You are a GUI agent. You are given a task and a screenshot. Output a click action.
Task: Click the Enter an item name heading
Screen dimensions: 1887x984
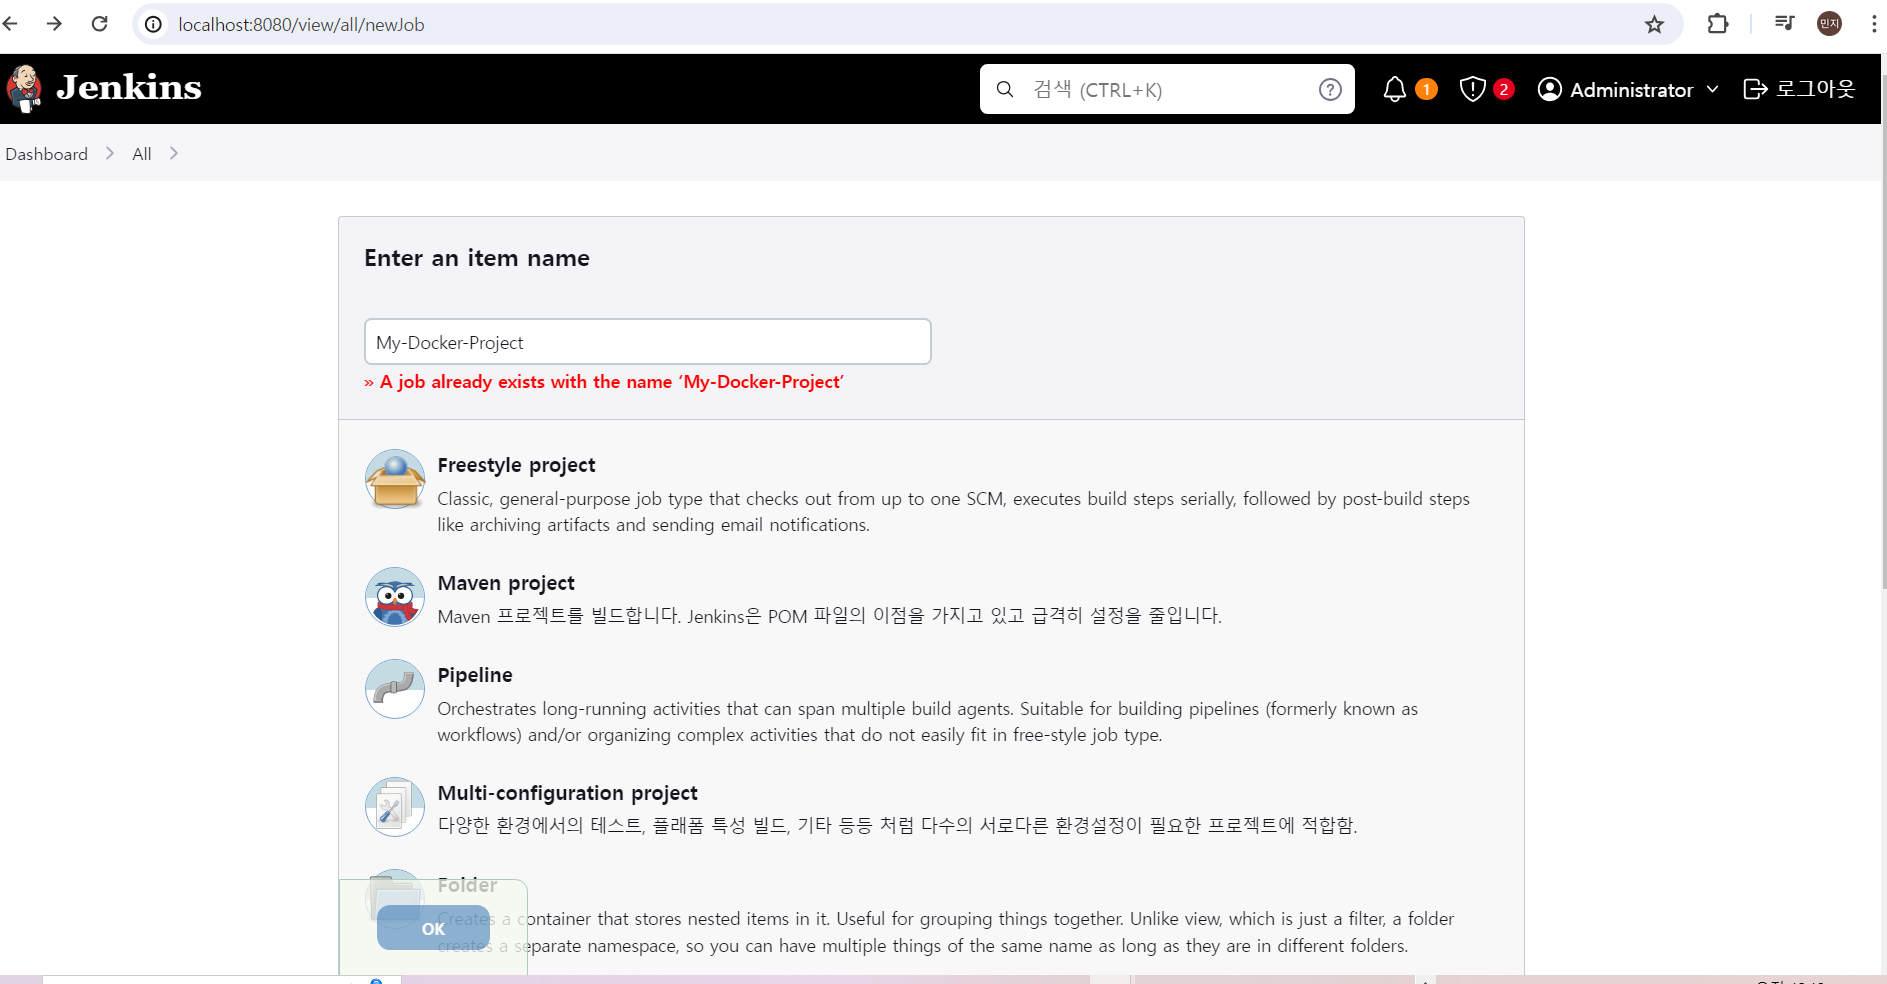(x=477, y=258)
